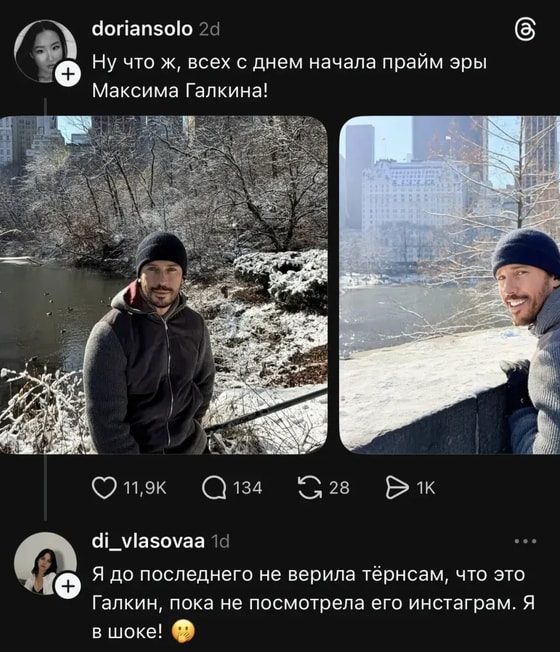The width and height of the screenshot is (560, 652).
Task: Open doriansolo username link
Action: (x=142, y=29)
